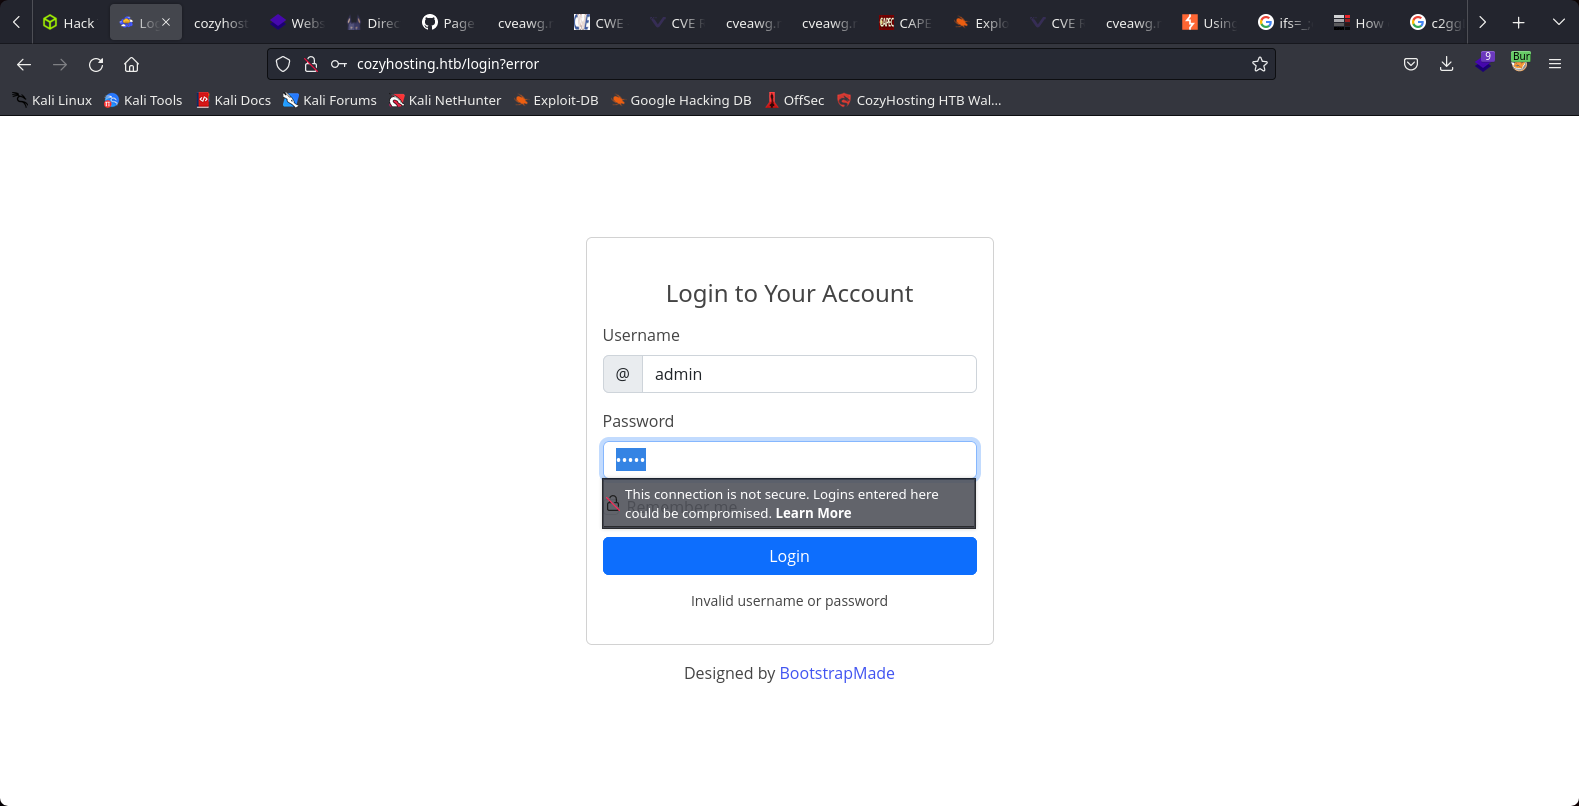Click 'Login to Your Account' heading
This screenshot has width=1579, height=806.
789,293
